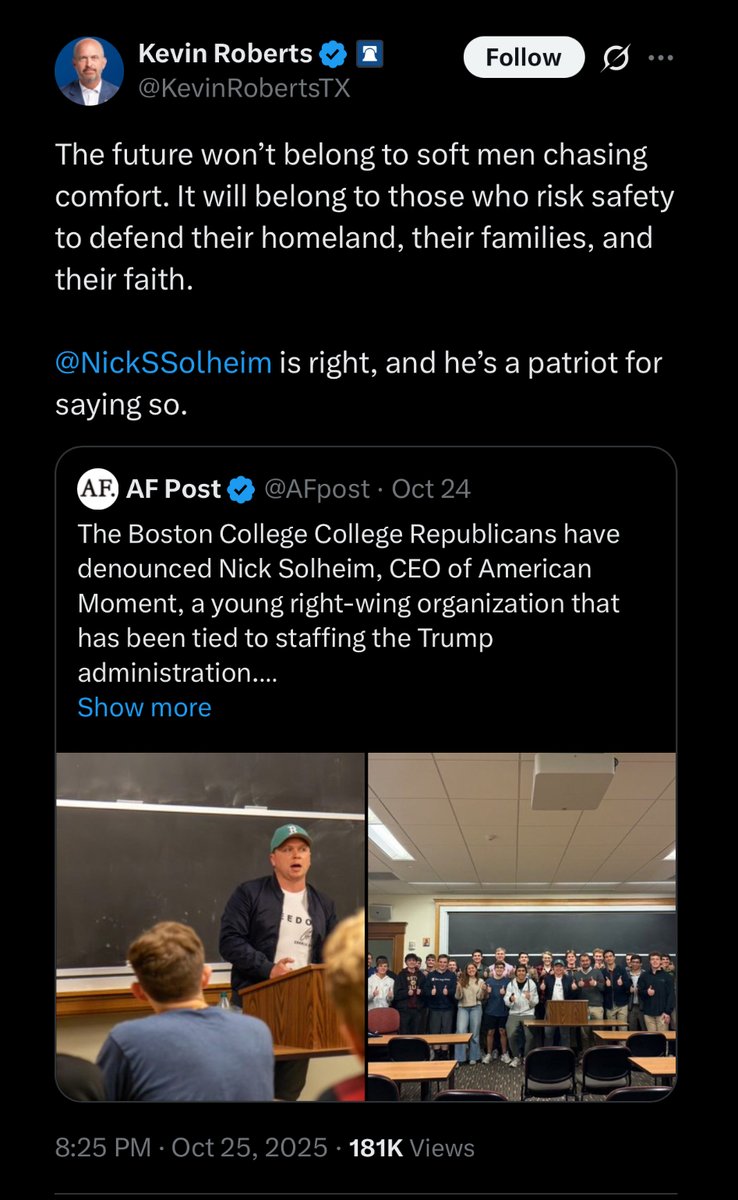Expand quoted post with Show more
738x1200 pixels.
pos(144,707)
